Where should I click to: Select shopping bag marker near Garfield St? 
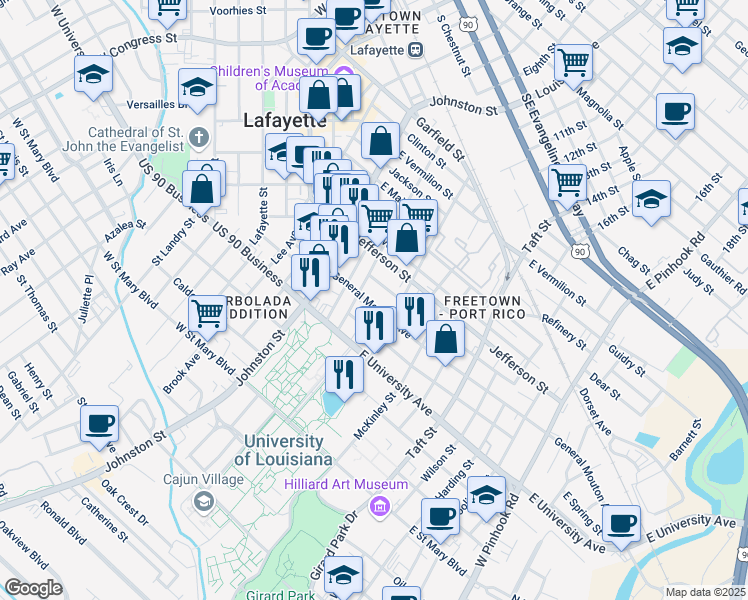(381, 142)
